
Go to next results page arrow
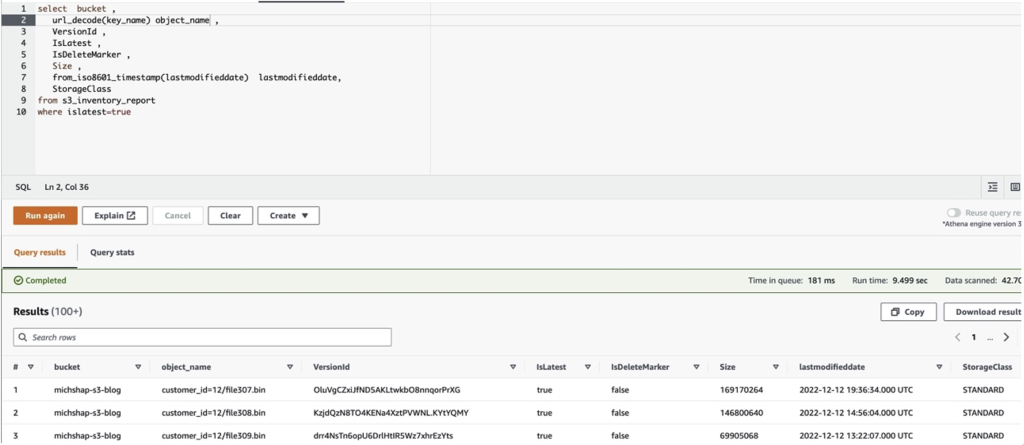tap(1006, 337)
